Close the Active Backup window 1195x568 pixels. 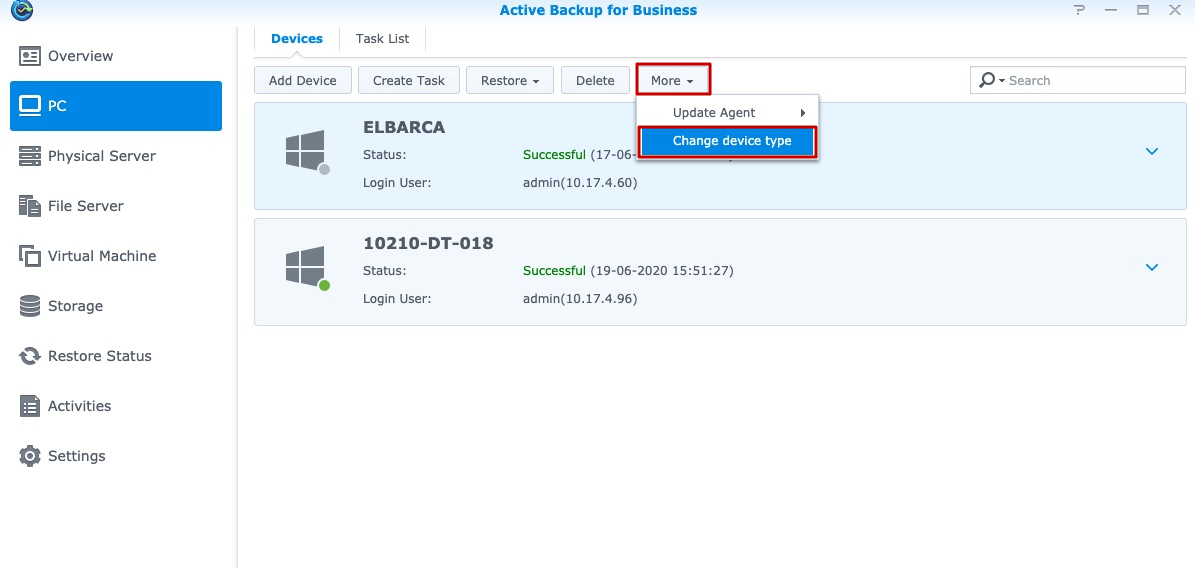pyautogui.click(x=1174, y=10)
